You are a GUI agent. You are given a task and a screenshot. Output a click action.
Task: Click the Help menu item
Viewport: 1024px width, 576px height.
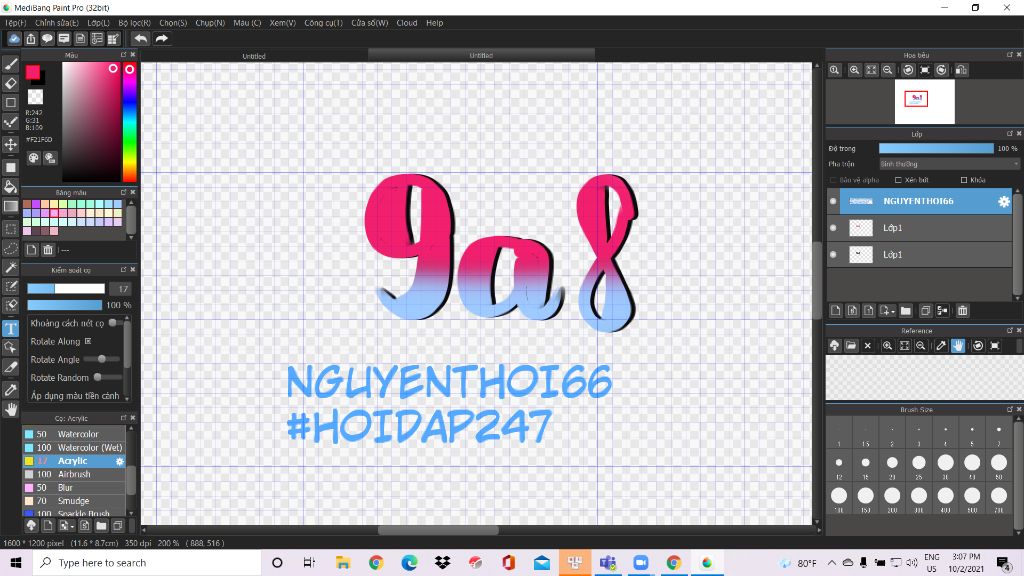pos(435,23)
